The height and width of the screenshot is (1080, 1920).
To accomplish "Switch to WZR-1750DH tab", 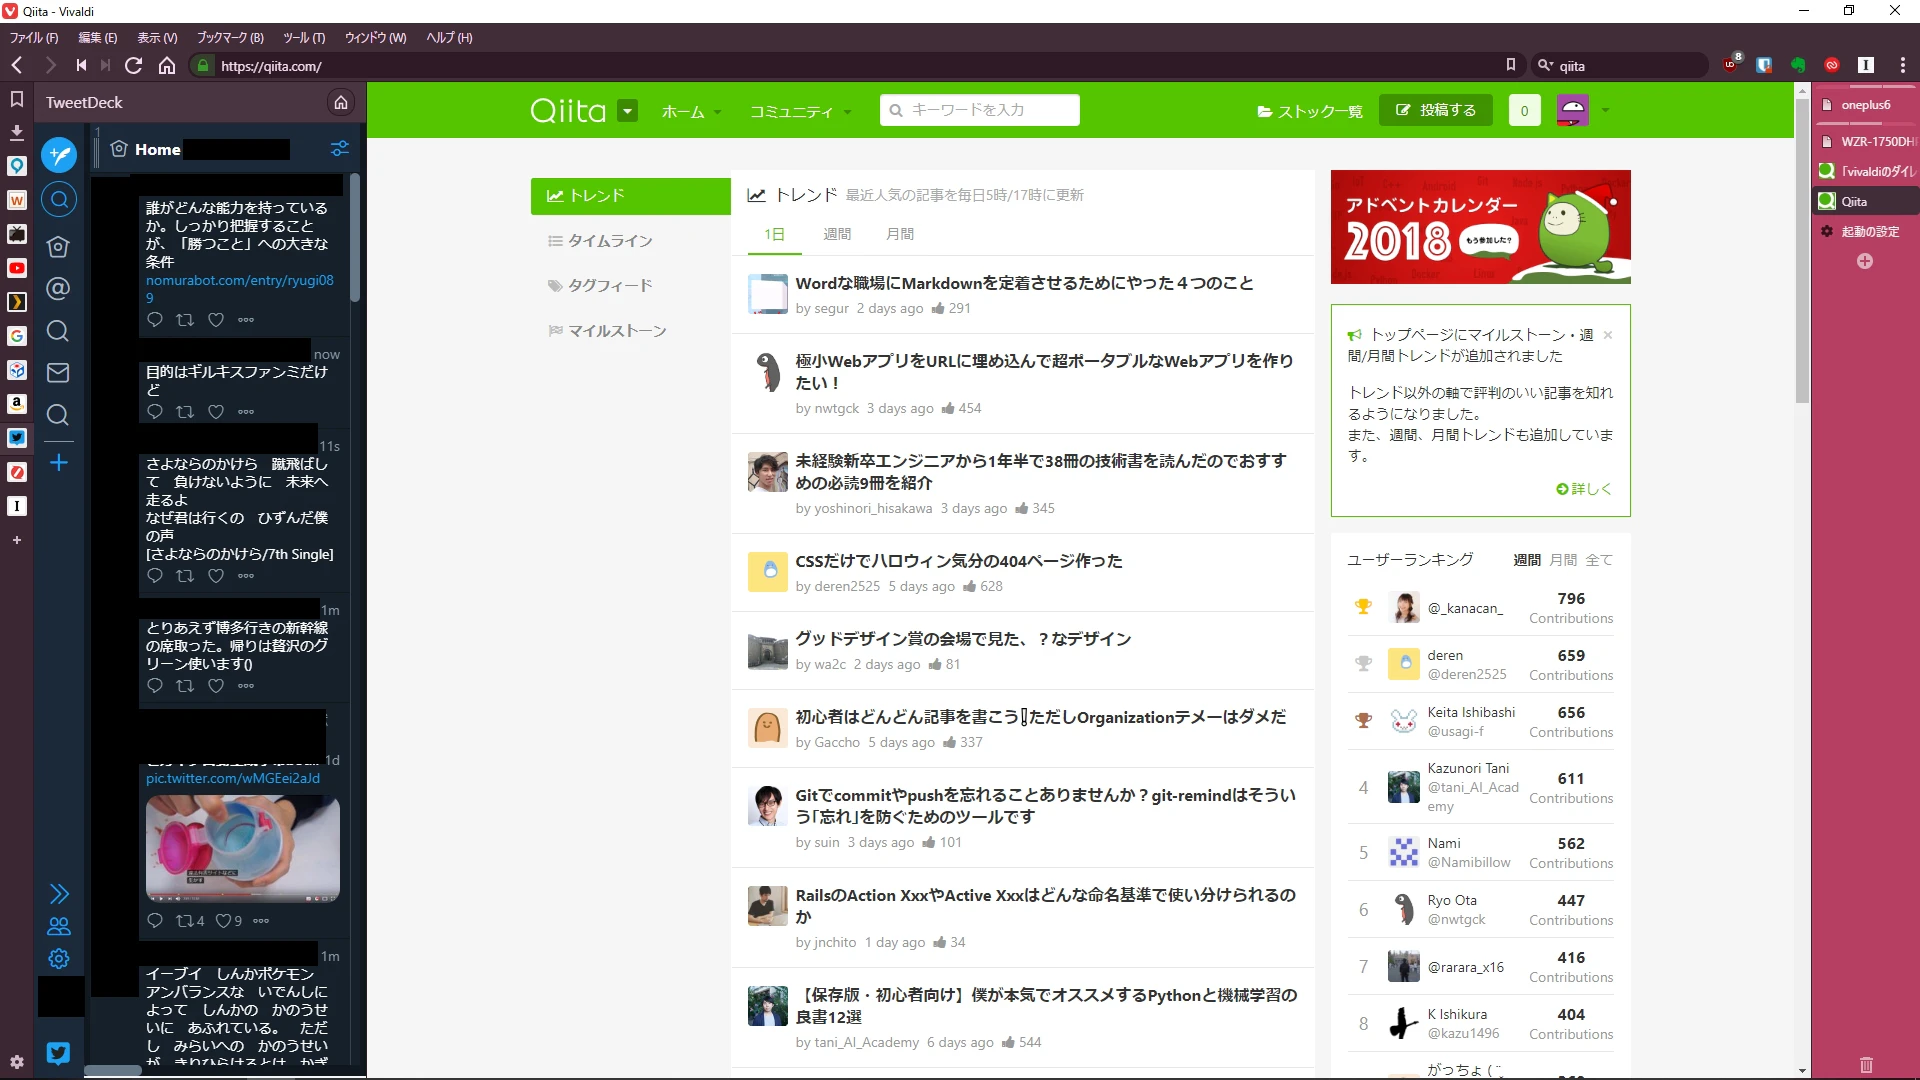I will click(x=1865, y=142).
